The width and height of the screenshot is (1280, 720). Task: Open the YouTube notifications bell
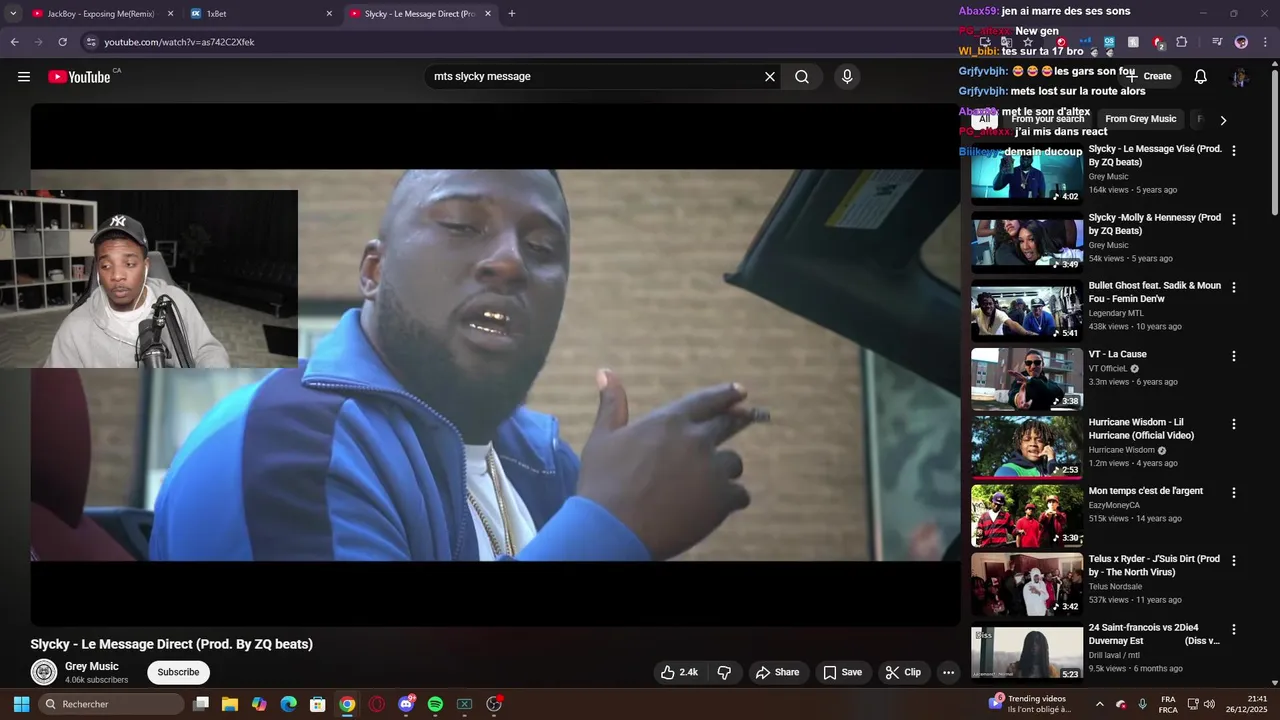1201,77
